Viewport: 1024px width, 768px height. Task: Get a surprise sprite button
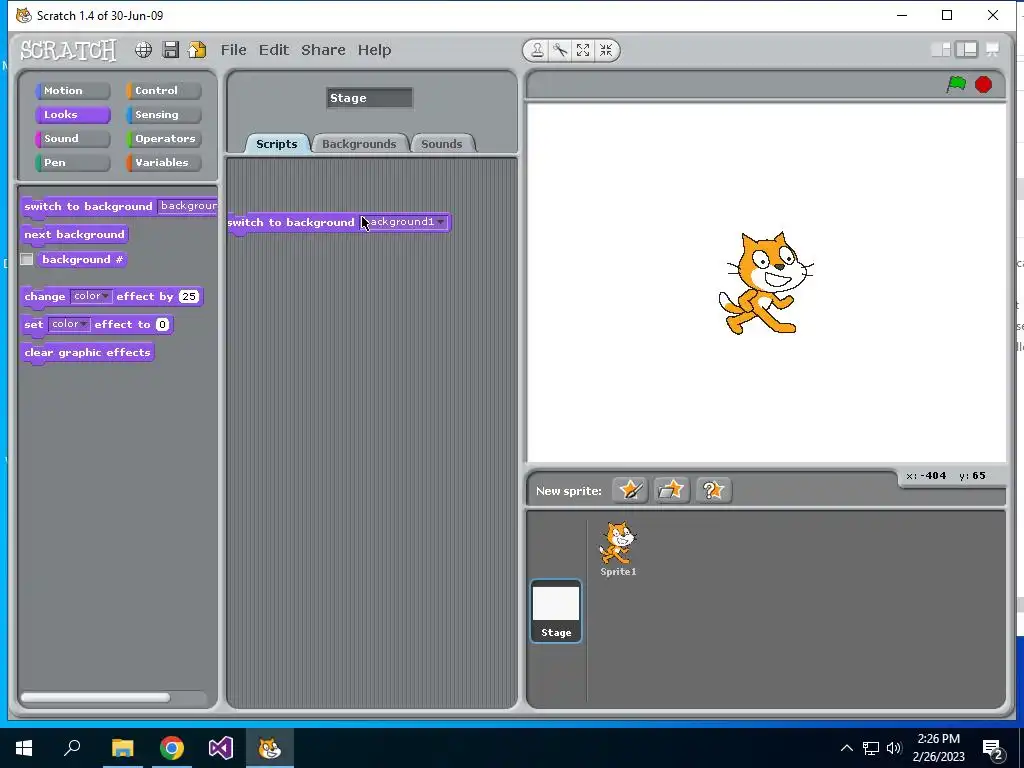tap(713, 490)
